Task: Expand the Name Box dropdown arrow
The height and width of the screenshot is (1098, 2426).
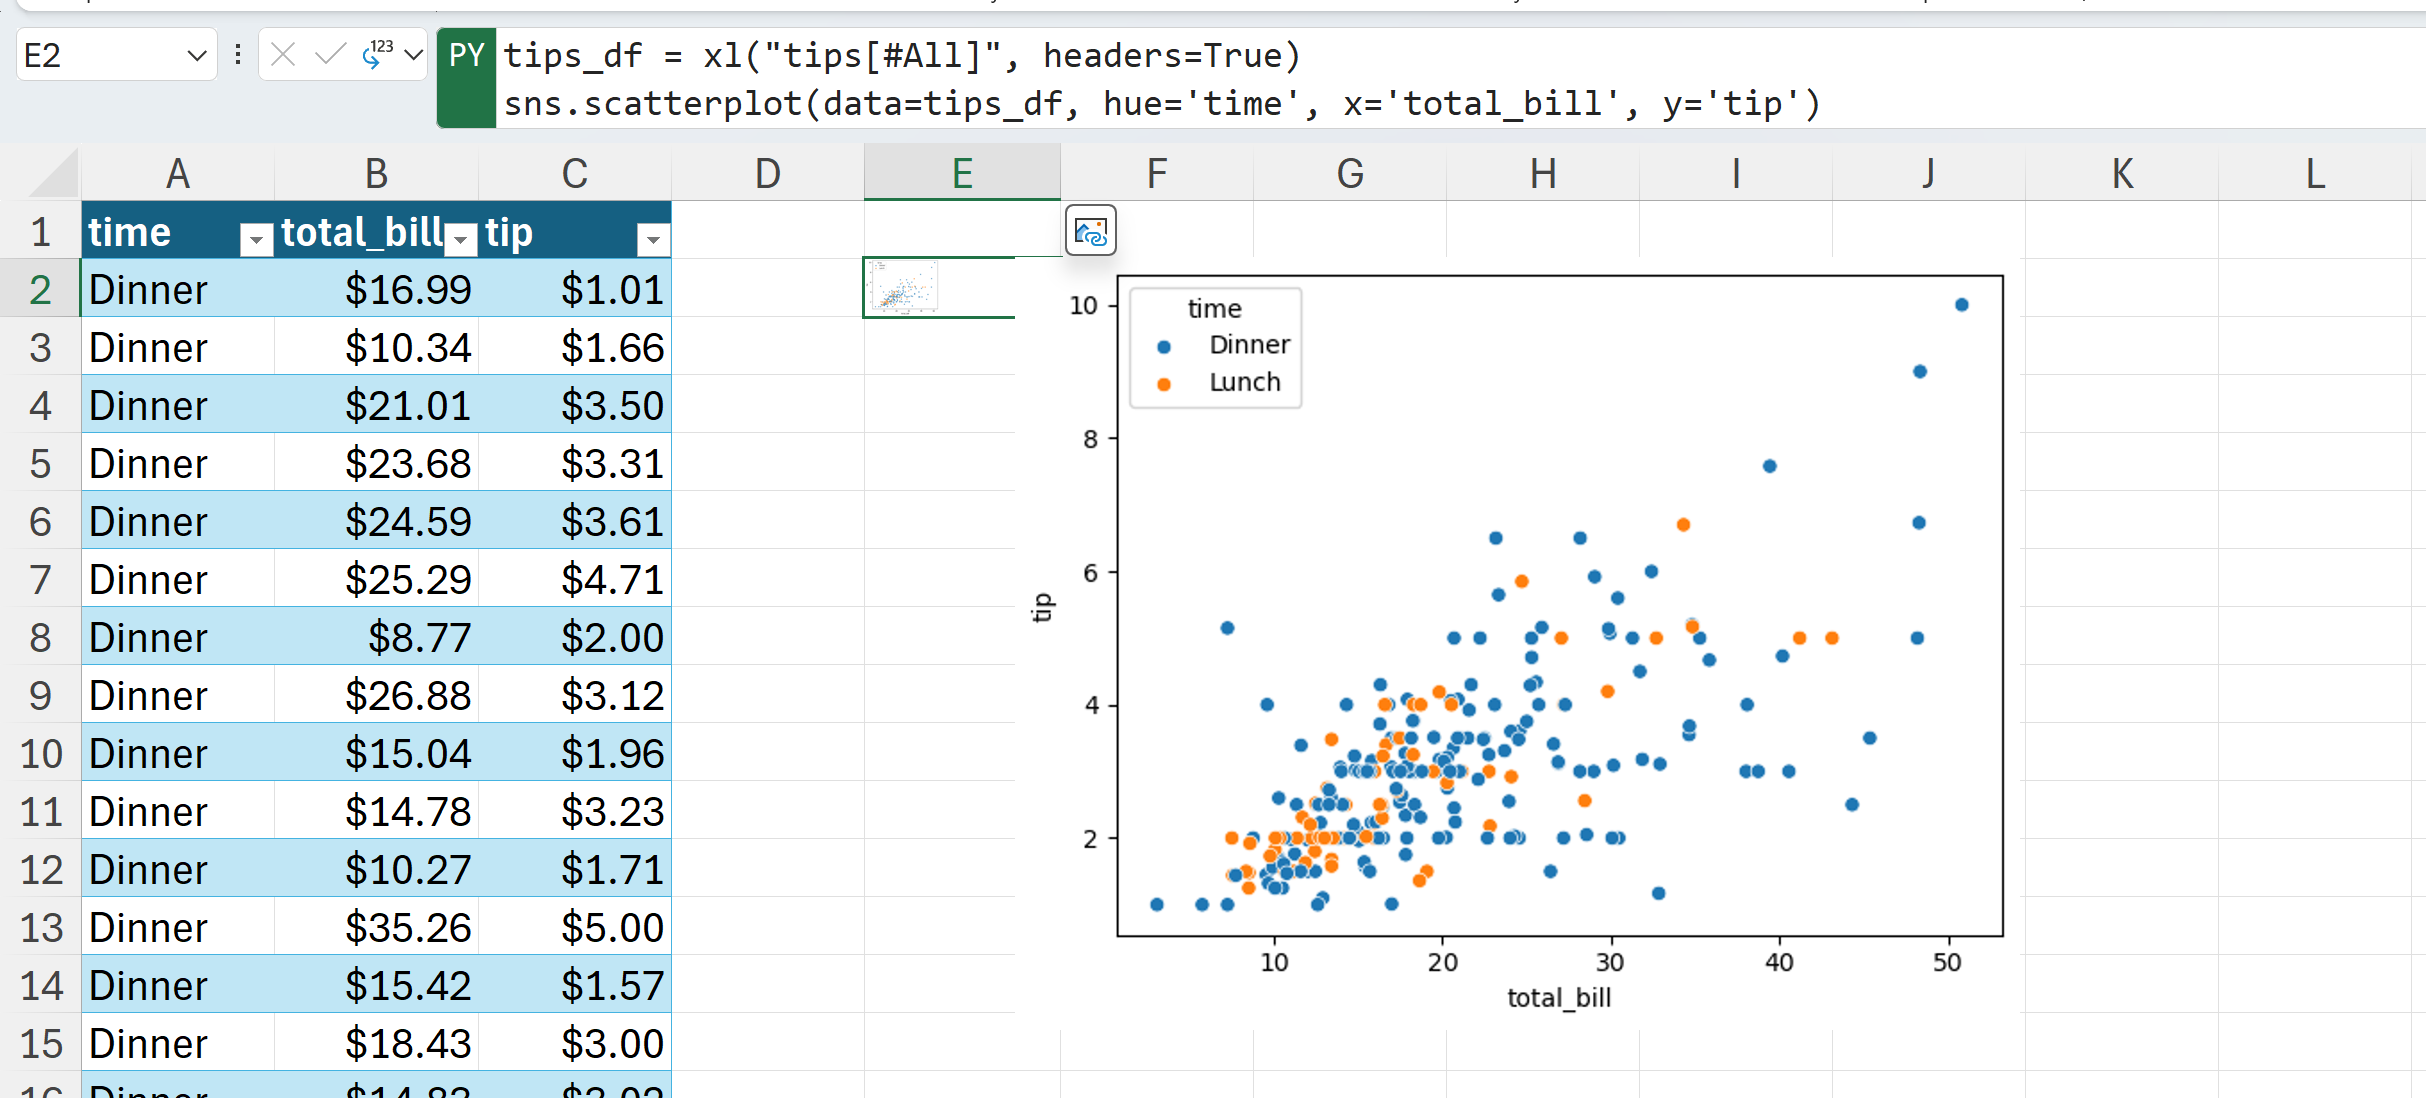Action: coord(196,56)
